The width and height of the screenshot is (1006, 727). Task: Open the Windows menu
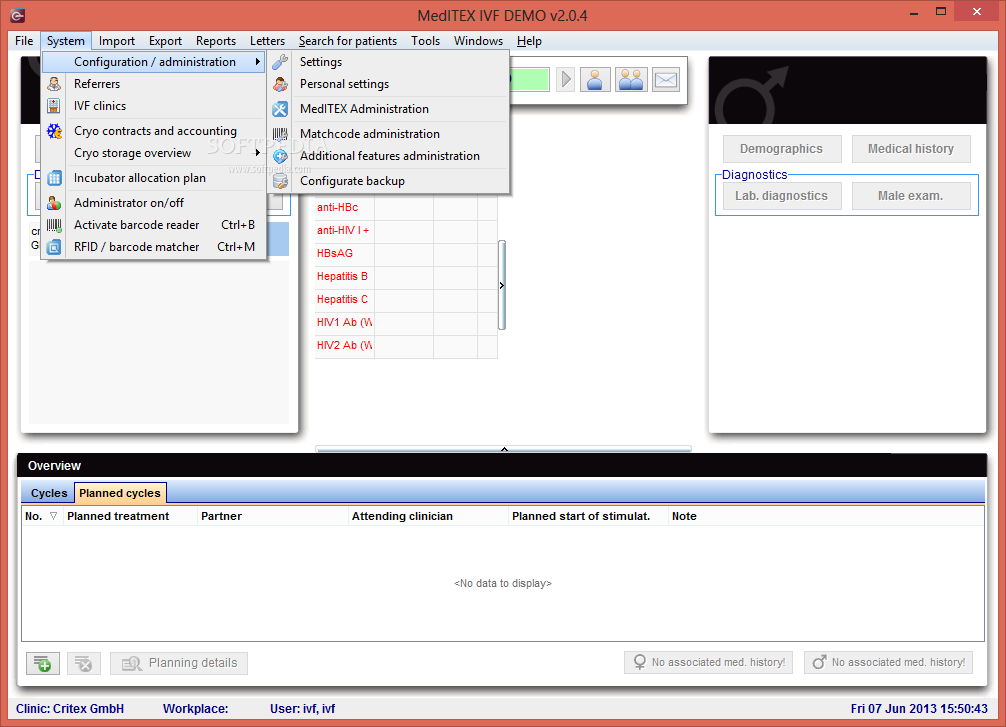click(478, 41)
